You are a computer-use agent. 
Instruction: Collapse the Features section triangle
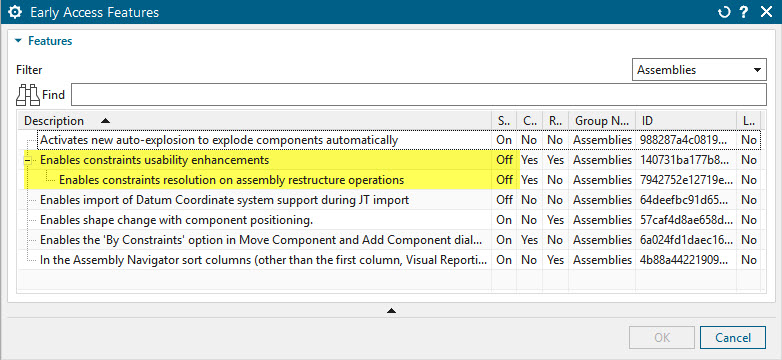click(x=18, y=41)
